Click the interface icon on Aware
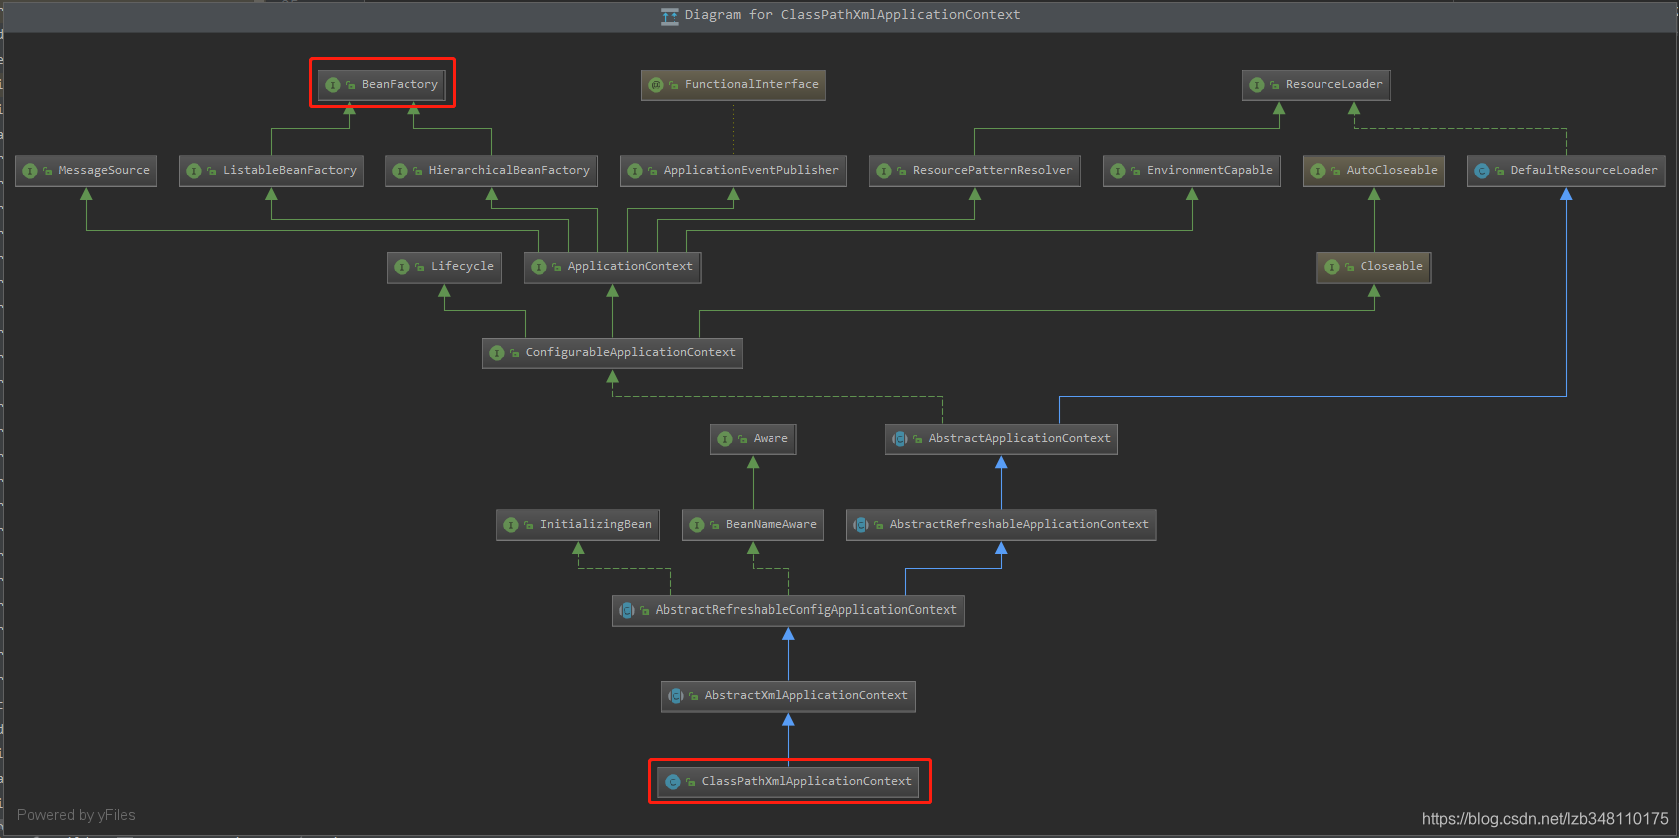The width and height of the screenshot is (1679, 838). pyautogui.click(x=725, y=439)
